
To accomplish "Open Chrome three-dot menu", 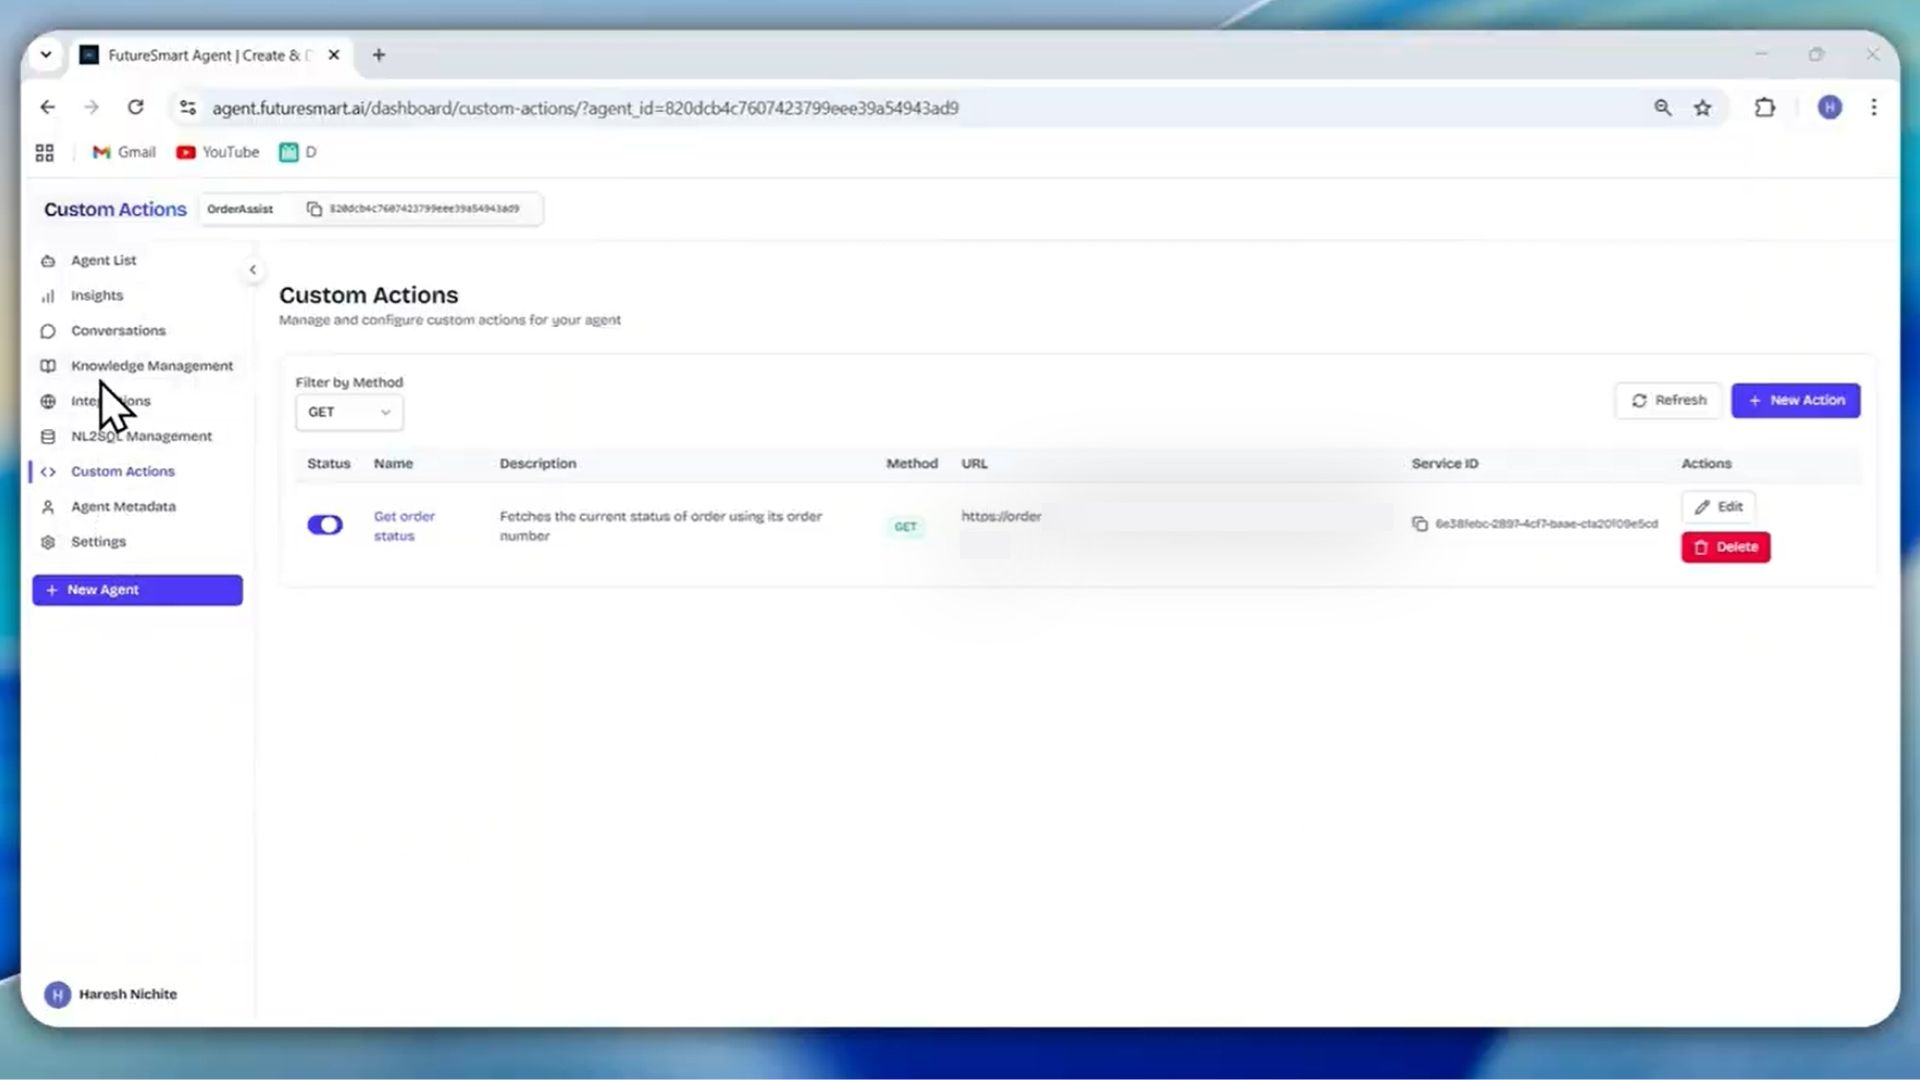I will coord(1873,107).
